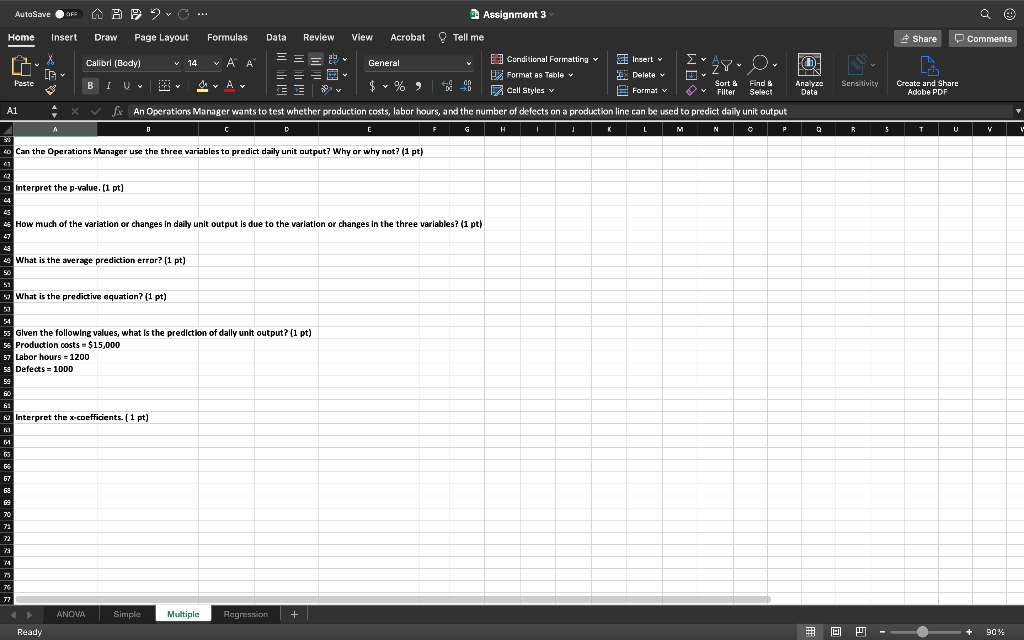Click the Share button
The height and width of the screenshot is (640, 1024).
pos(917,37)
